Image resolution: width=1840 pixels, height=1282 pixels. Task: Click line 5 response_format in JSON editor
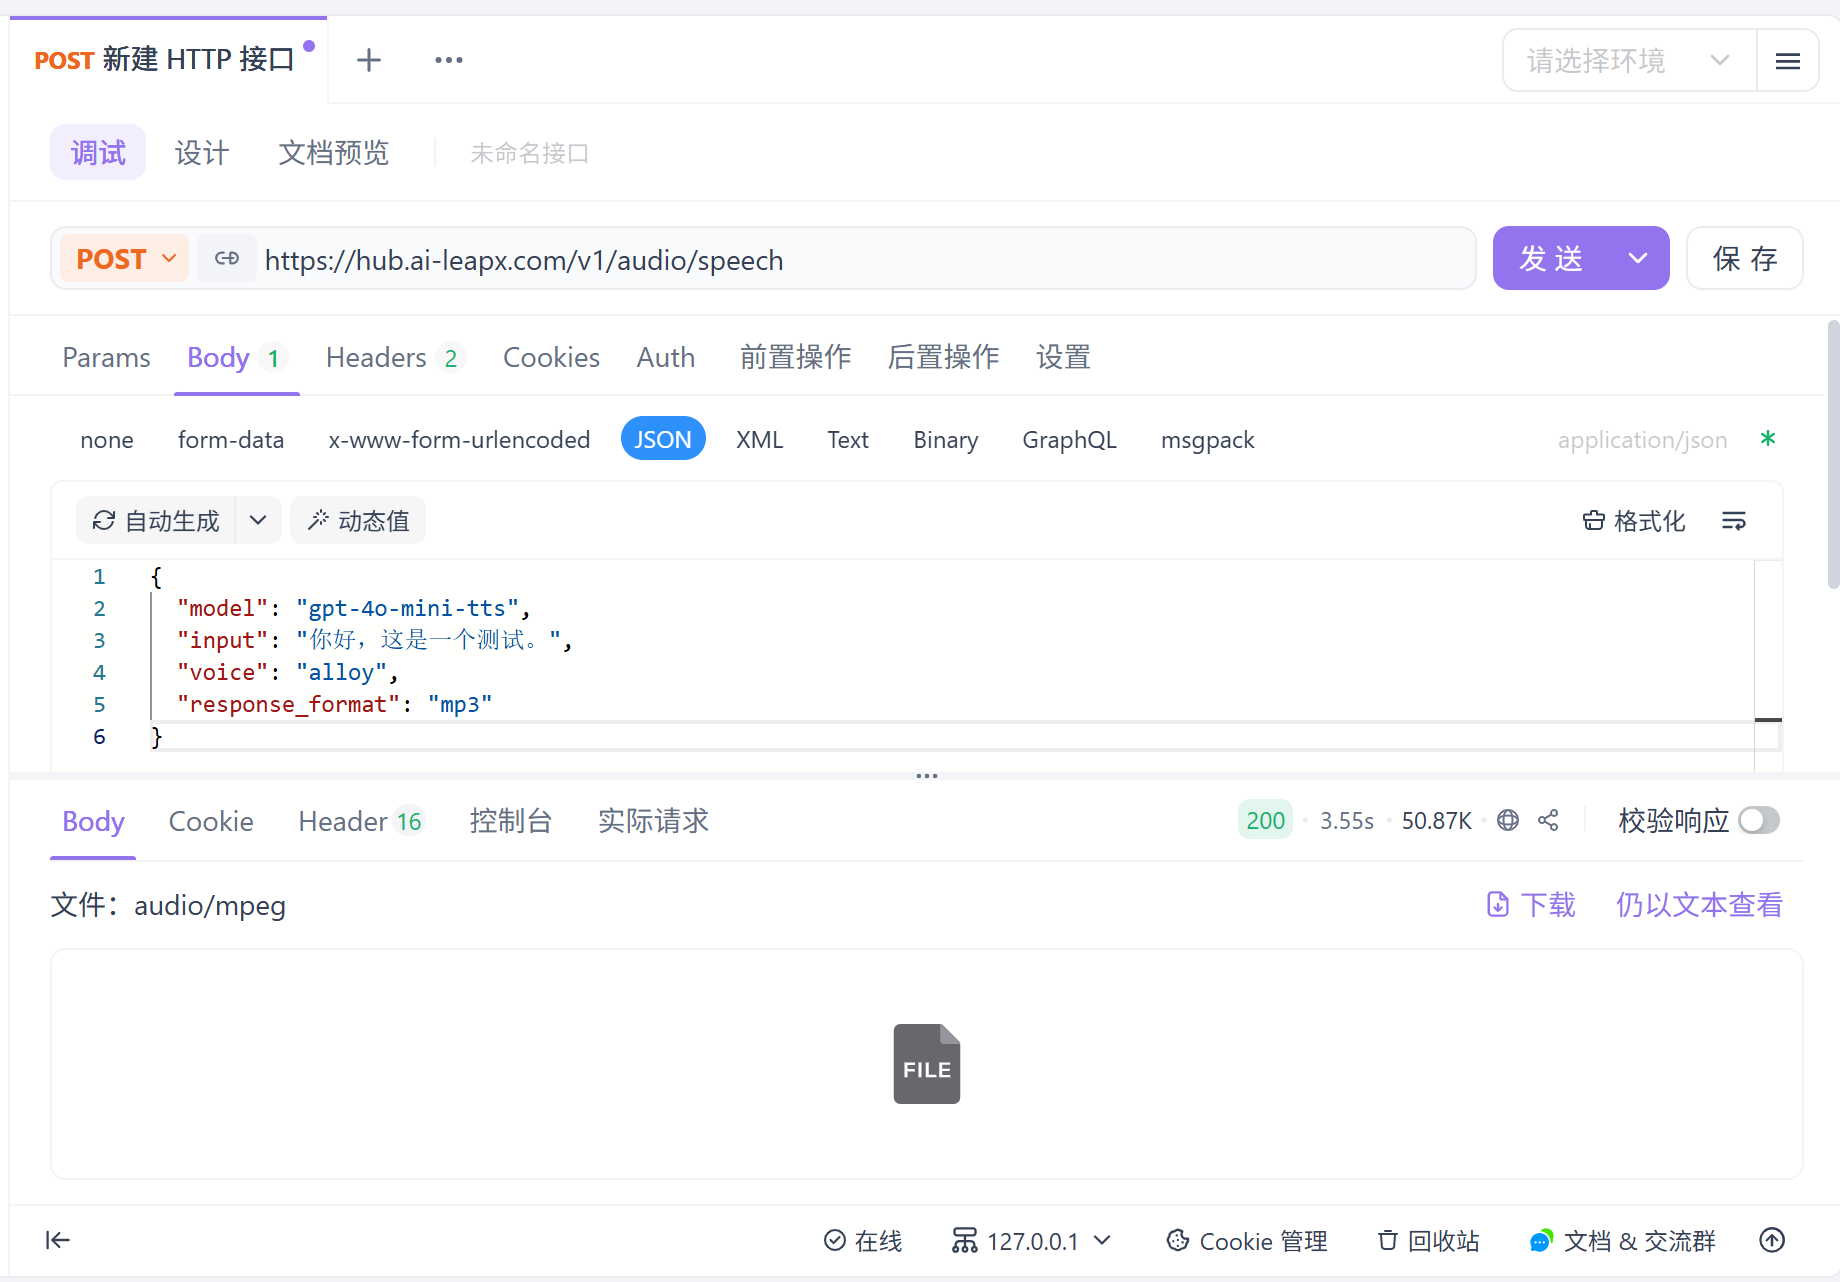(x=334, y=705)
